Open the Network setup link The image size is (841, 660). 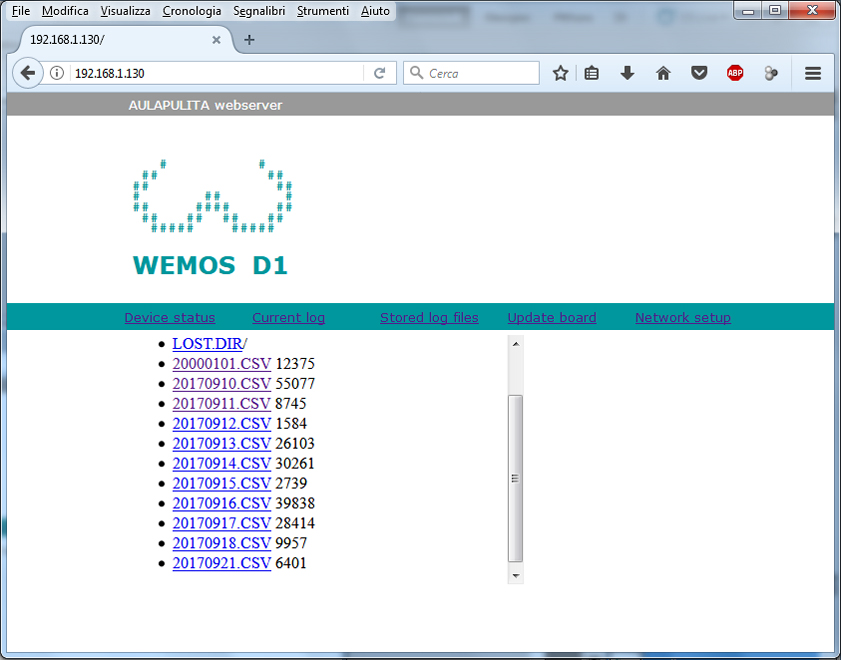[683, 317]
